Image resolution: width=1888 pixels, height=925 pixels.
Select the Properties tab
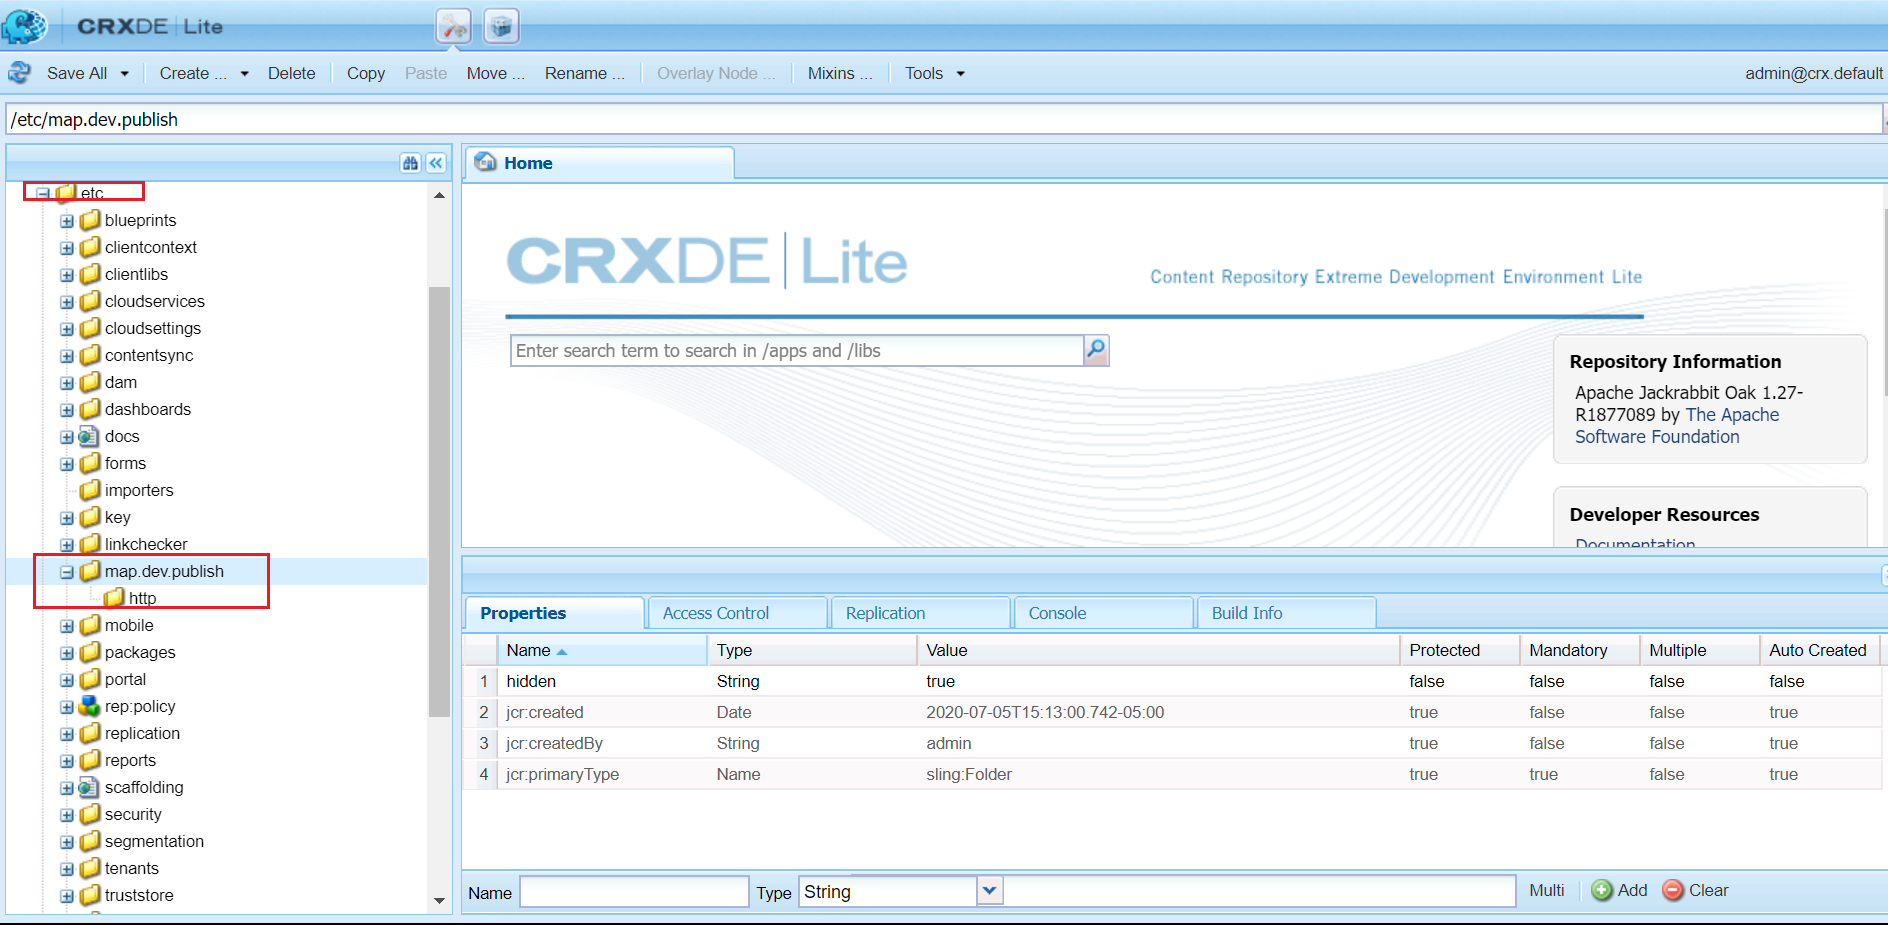555,613
